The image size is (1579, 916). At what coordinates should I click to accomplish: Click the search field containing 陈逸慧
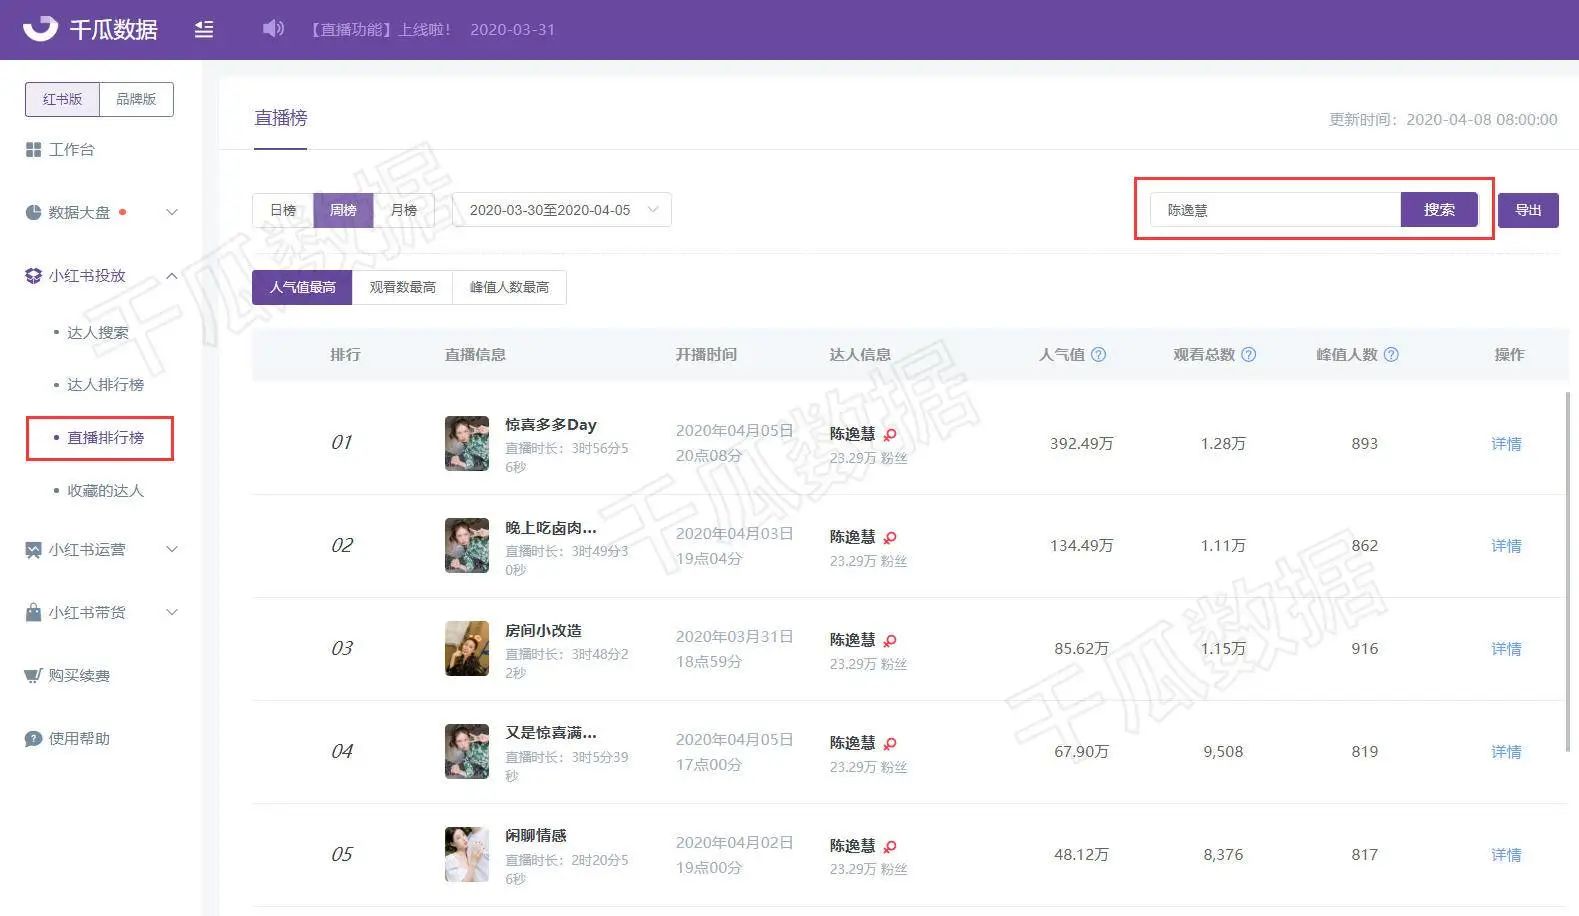pos(1275,210)
